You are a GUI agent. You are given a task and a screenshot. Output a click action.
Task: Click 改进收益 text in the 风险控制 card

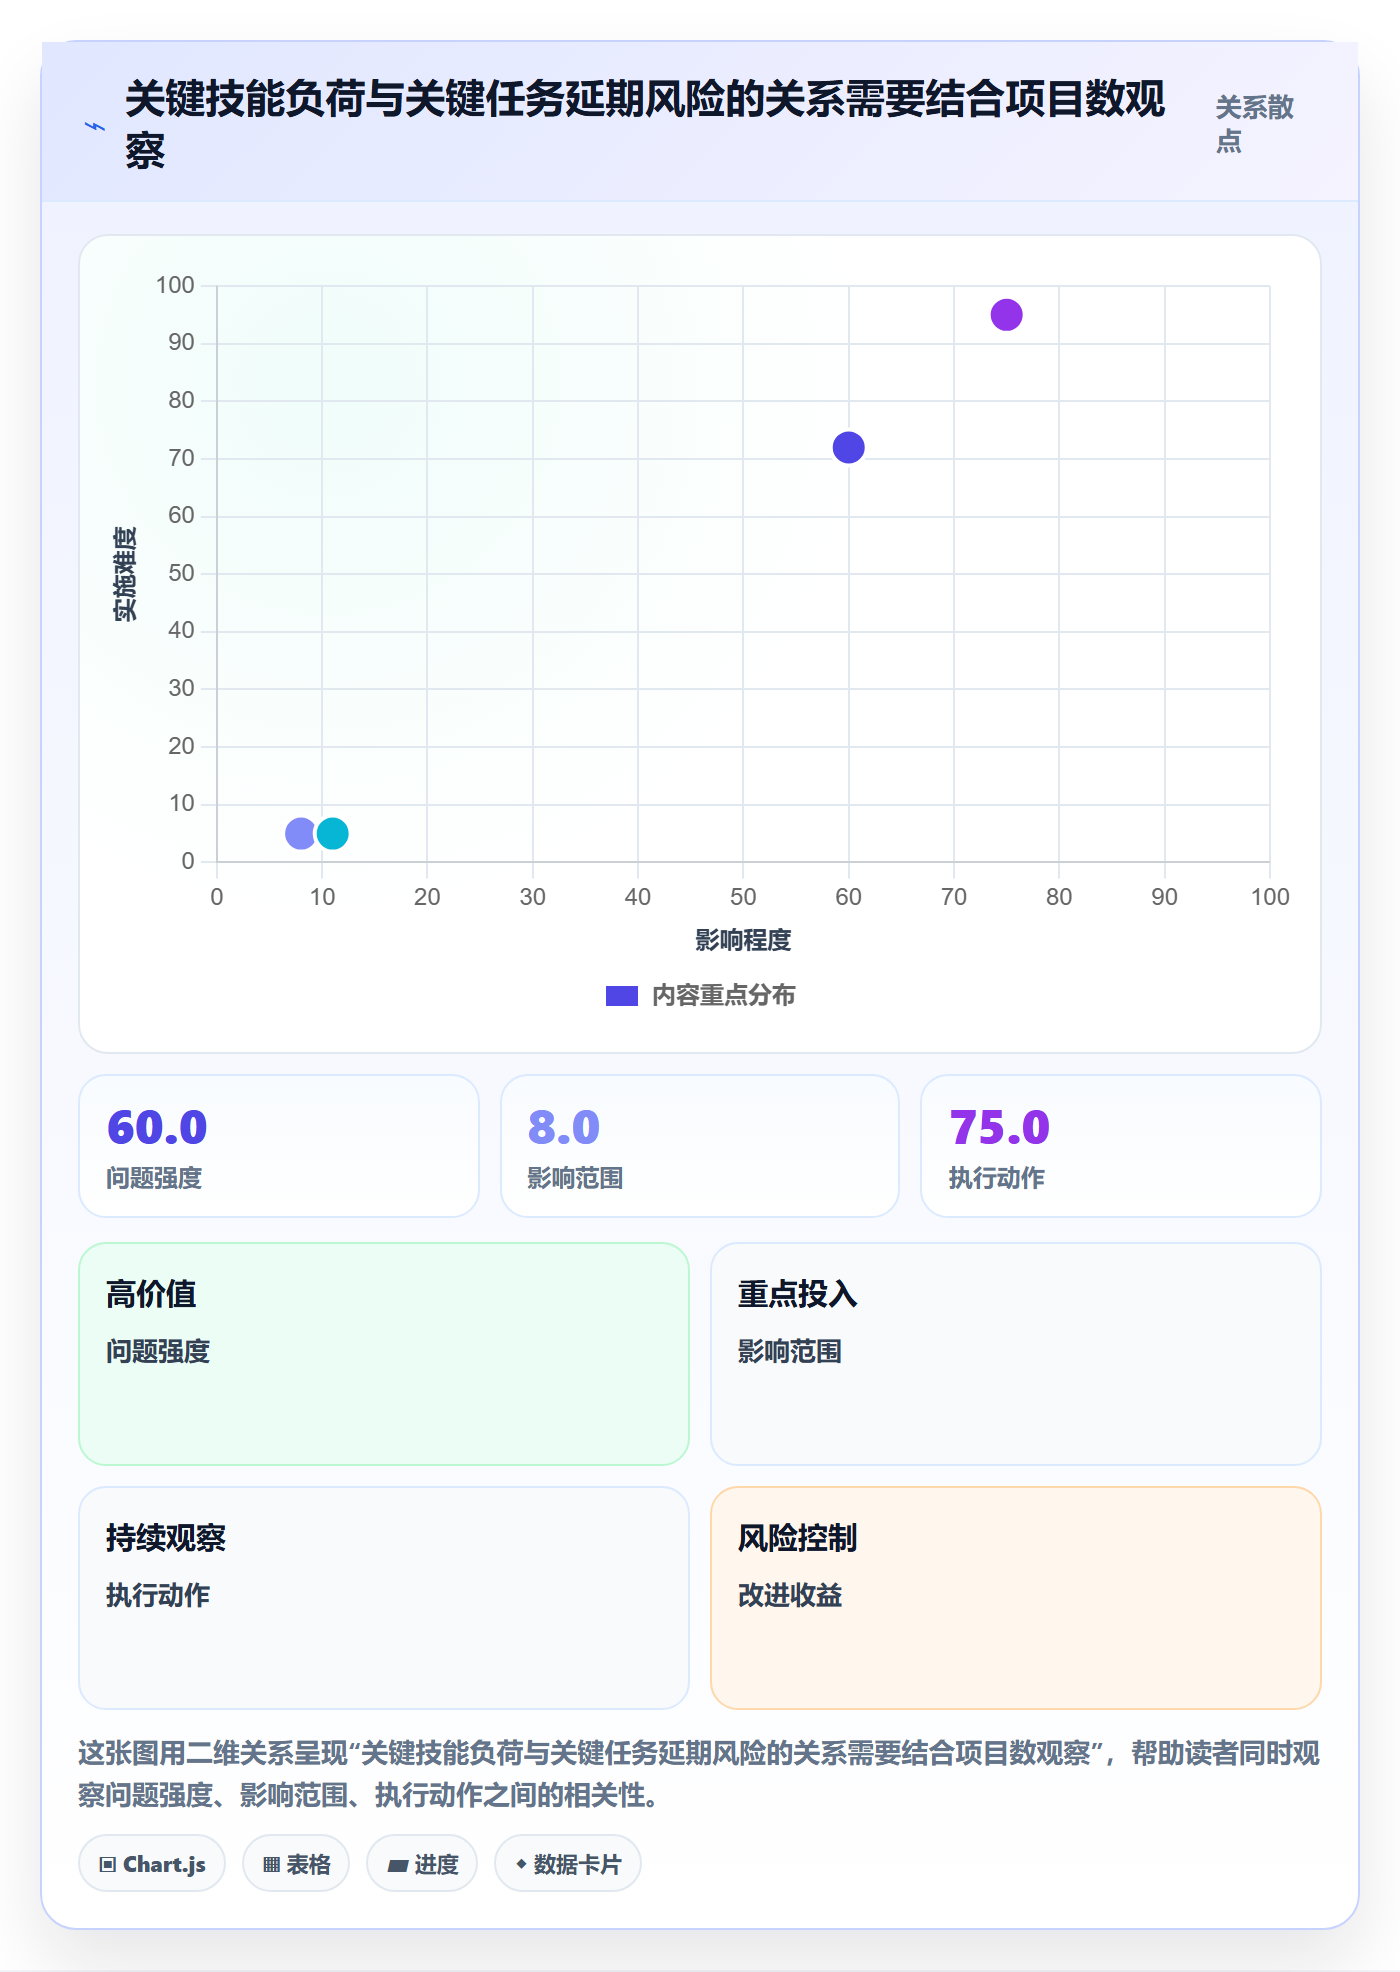[x=790, y=1595]
